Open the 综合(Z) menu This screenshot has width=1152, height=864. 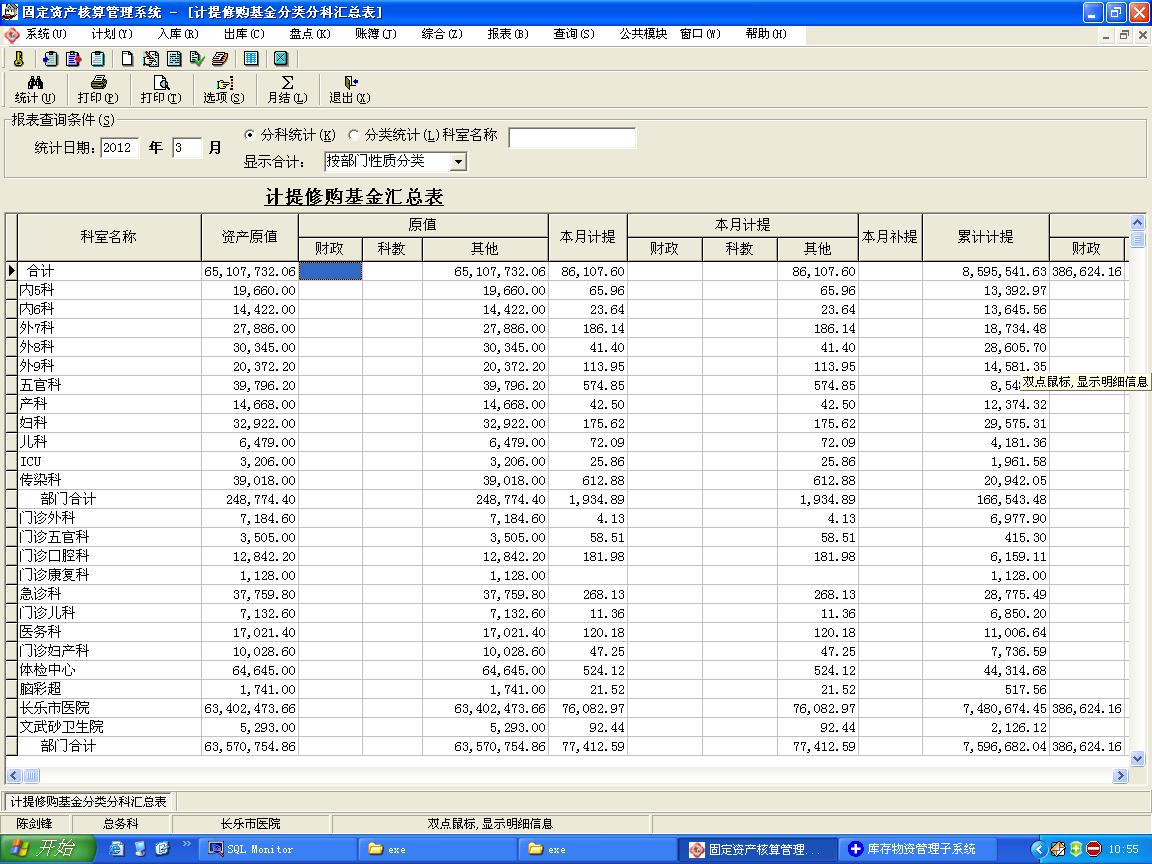pos(442,34)
